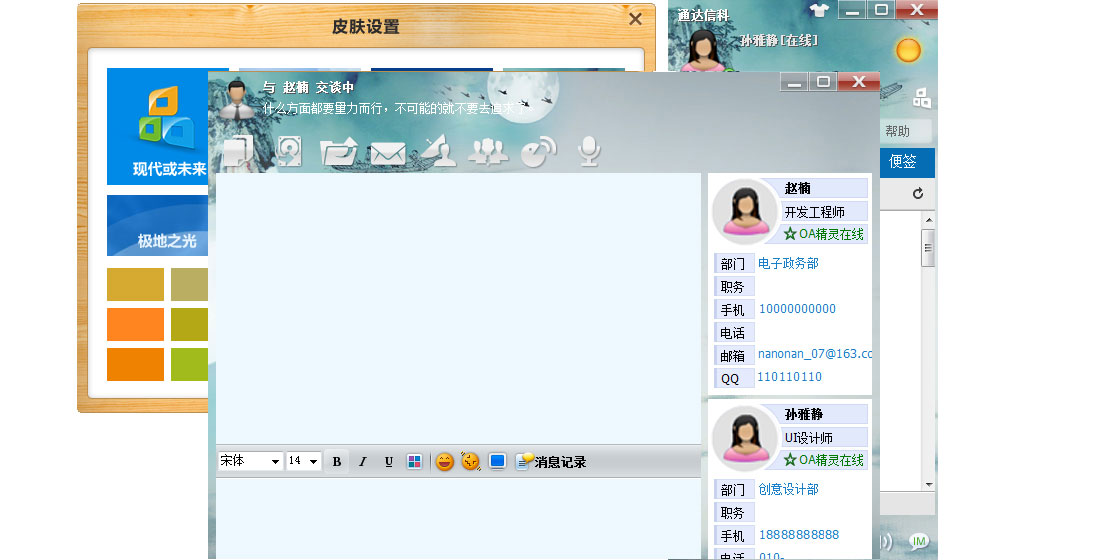Click the send file folder icon

(338, 152)
